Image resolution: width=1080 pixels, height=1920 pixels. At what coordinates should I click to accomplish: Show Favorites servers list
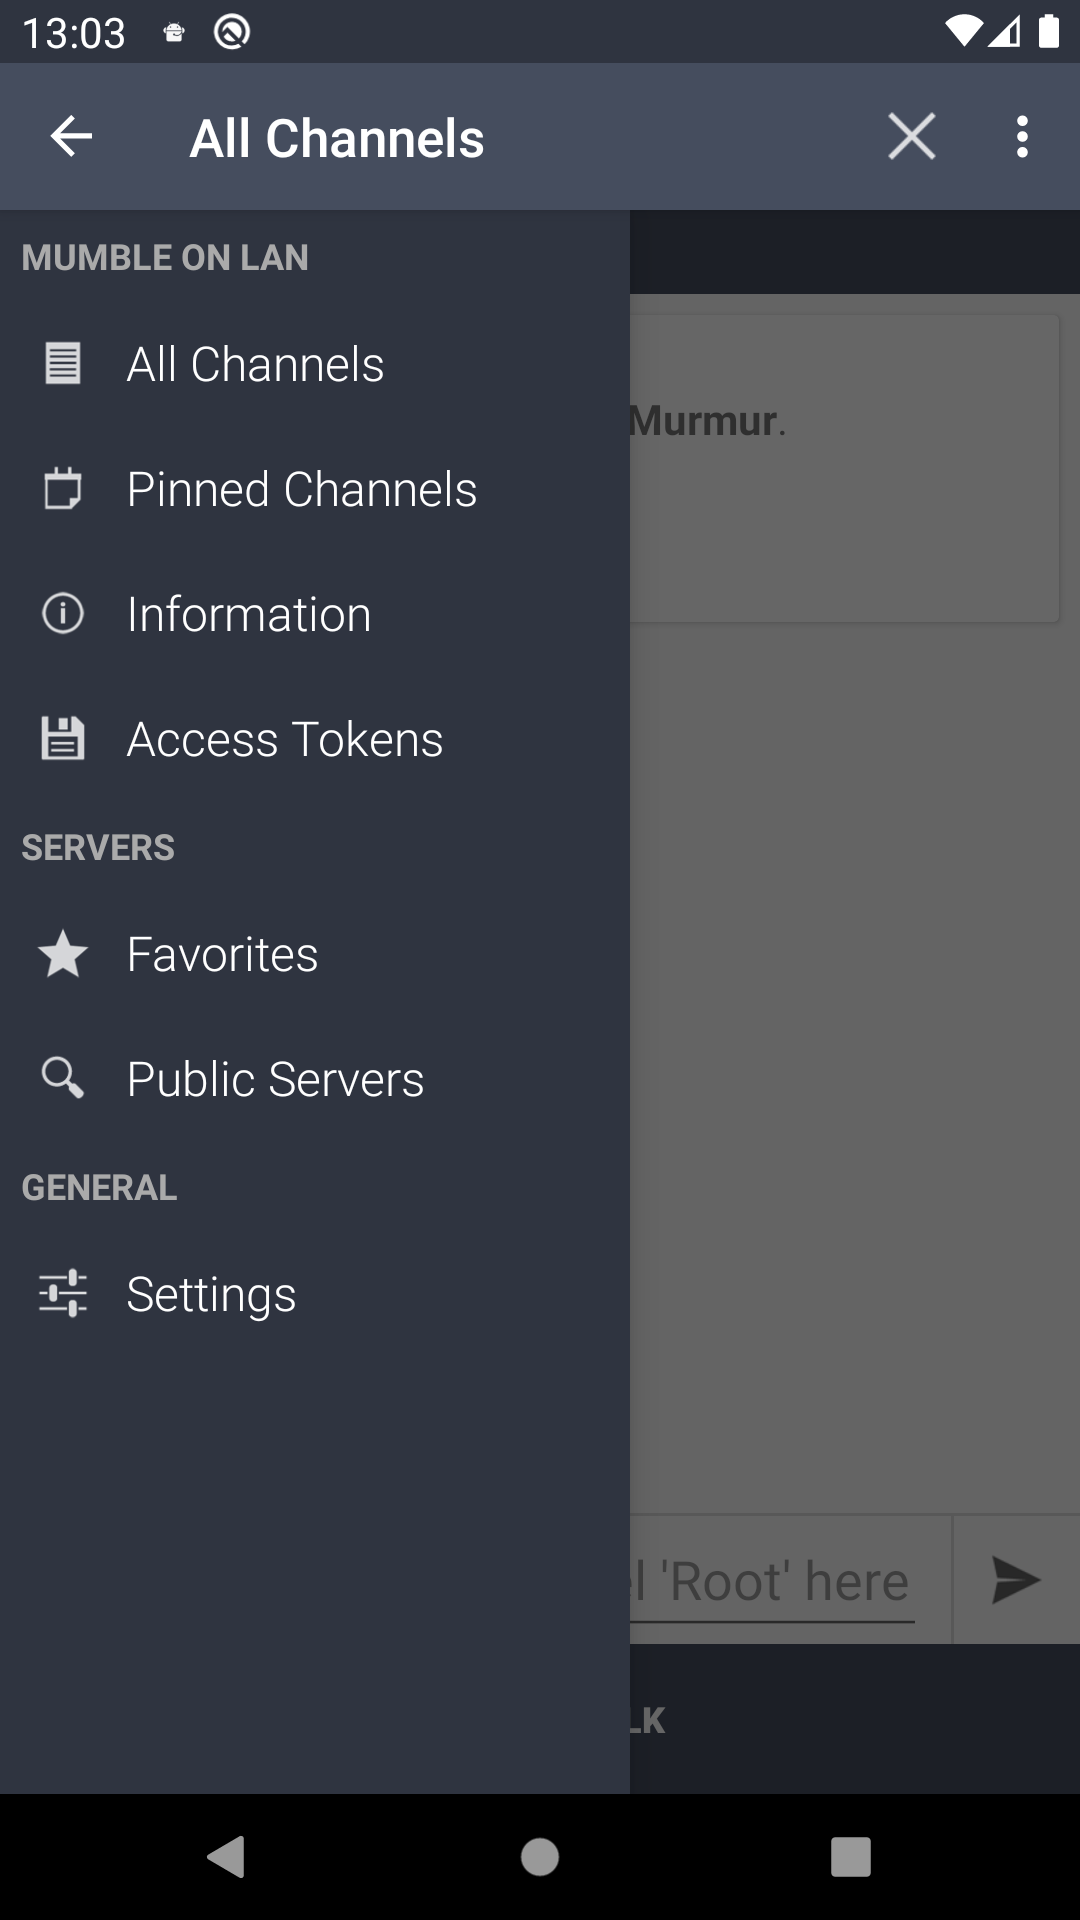tap(223, 954)
